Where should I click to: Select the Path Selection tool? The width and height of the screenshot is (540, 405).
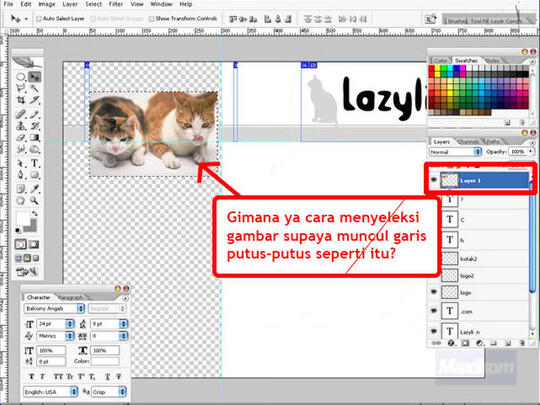[x=21, y=163]
